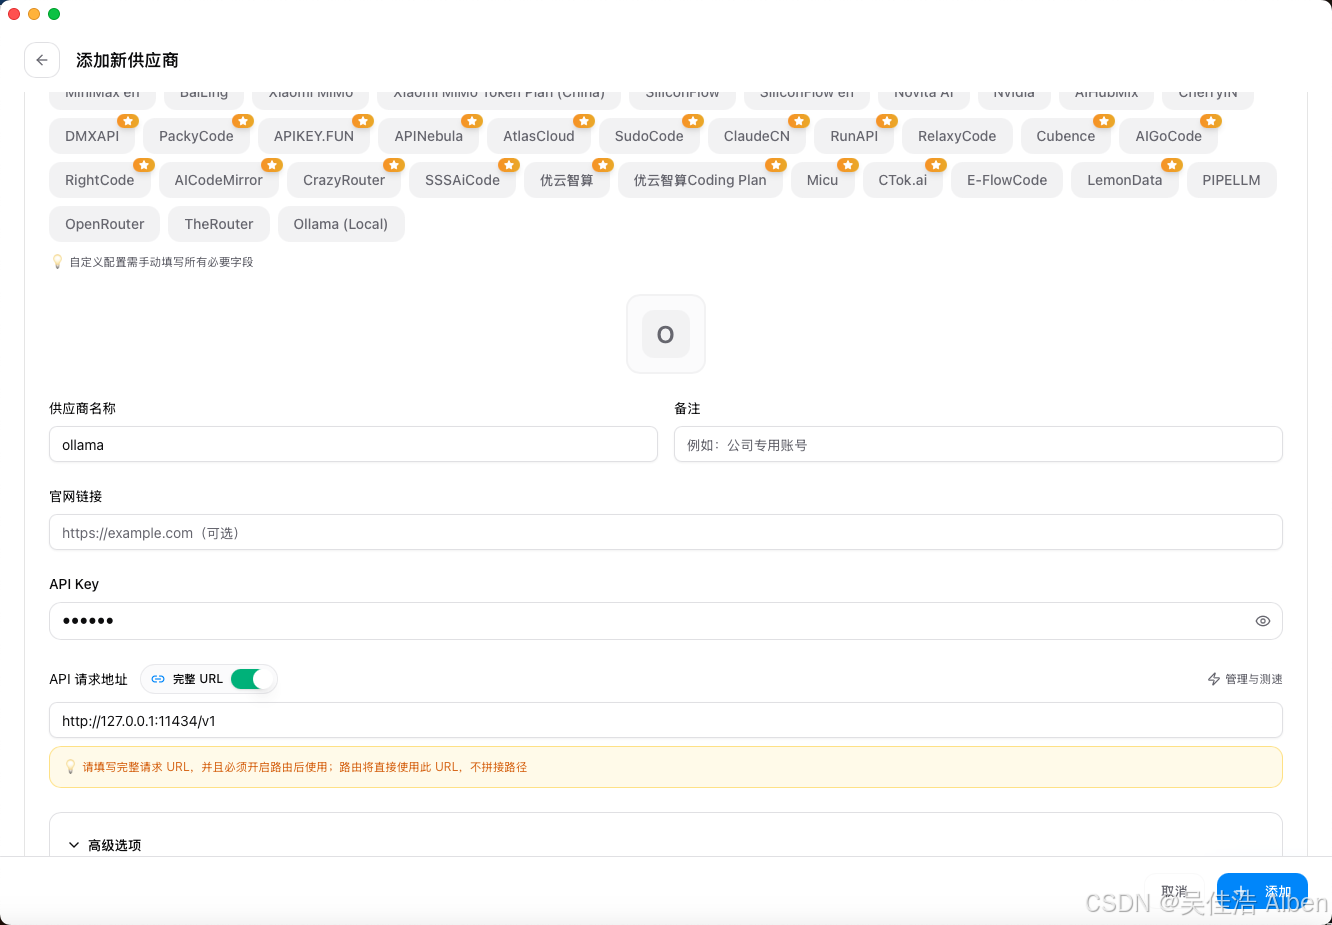Screen dimensions: 1332x925
Task: Click the star badge on RunAPI
Action: (x=887, y=121)
